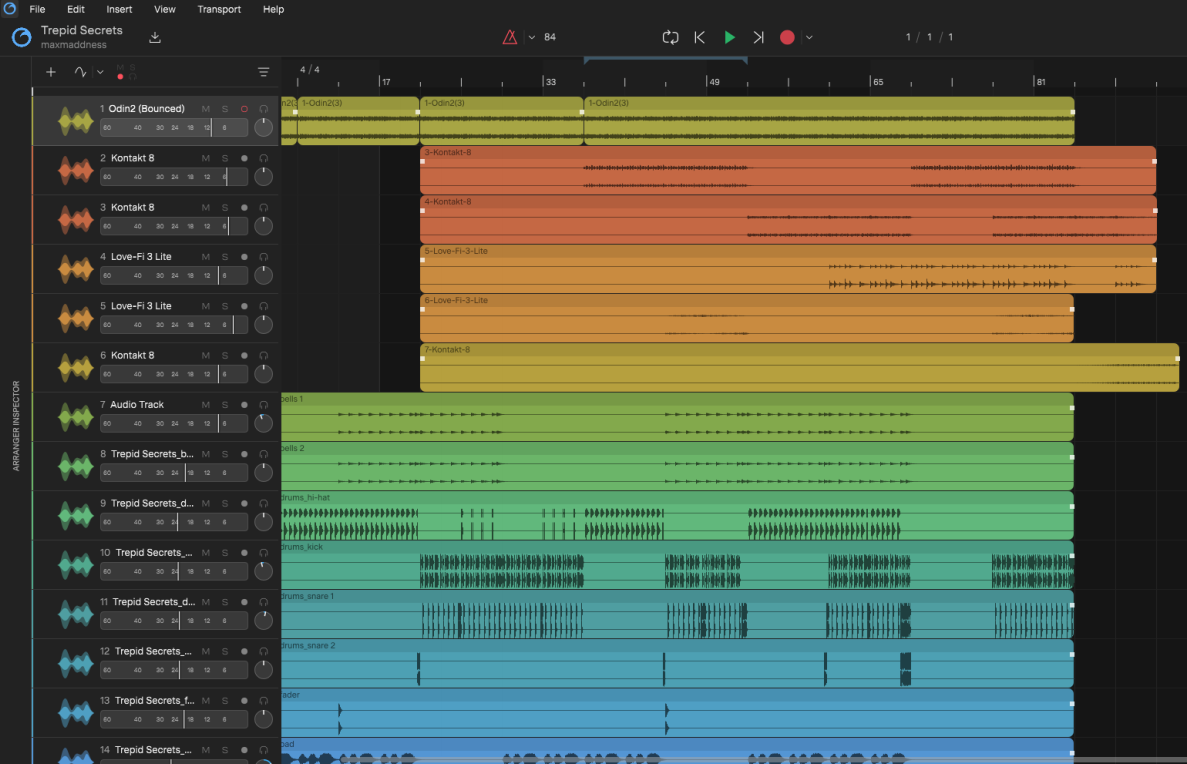Toggle monitoring on Odin2 (Bounced) track
Screen dimensions: 1187x764
tap(263, 109)
